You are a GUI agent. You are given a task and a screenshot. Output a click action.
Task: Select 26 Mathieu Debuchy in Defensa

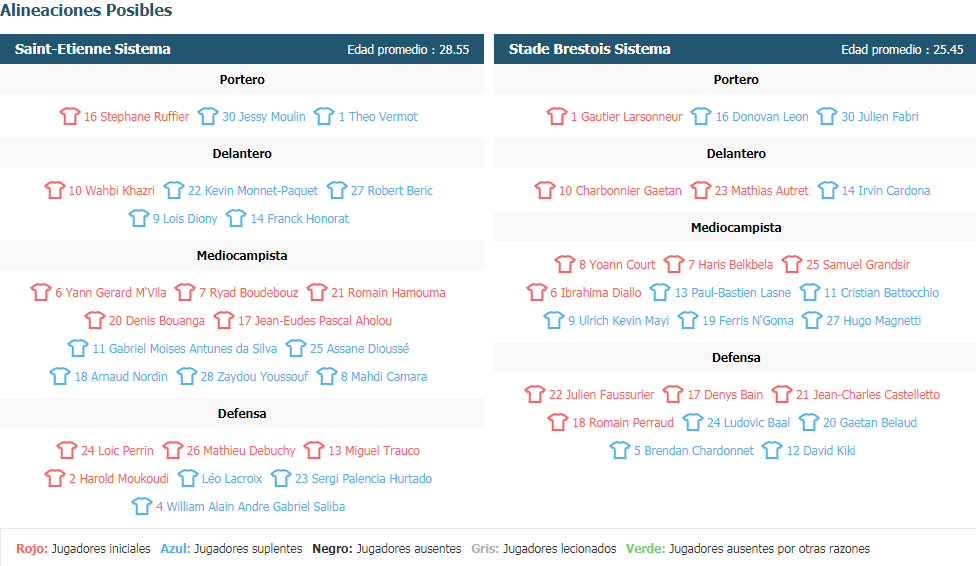pos(241,451)
